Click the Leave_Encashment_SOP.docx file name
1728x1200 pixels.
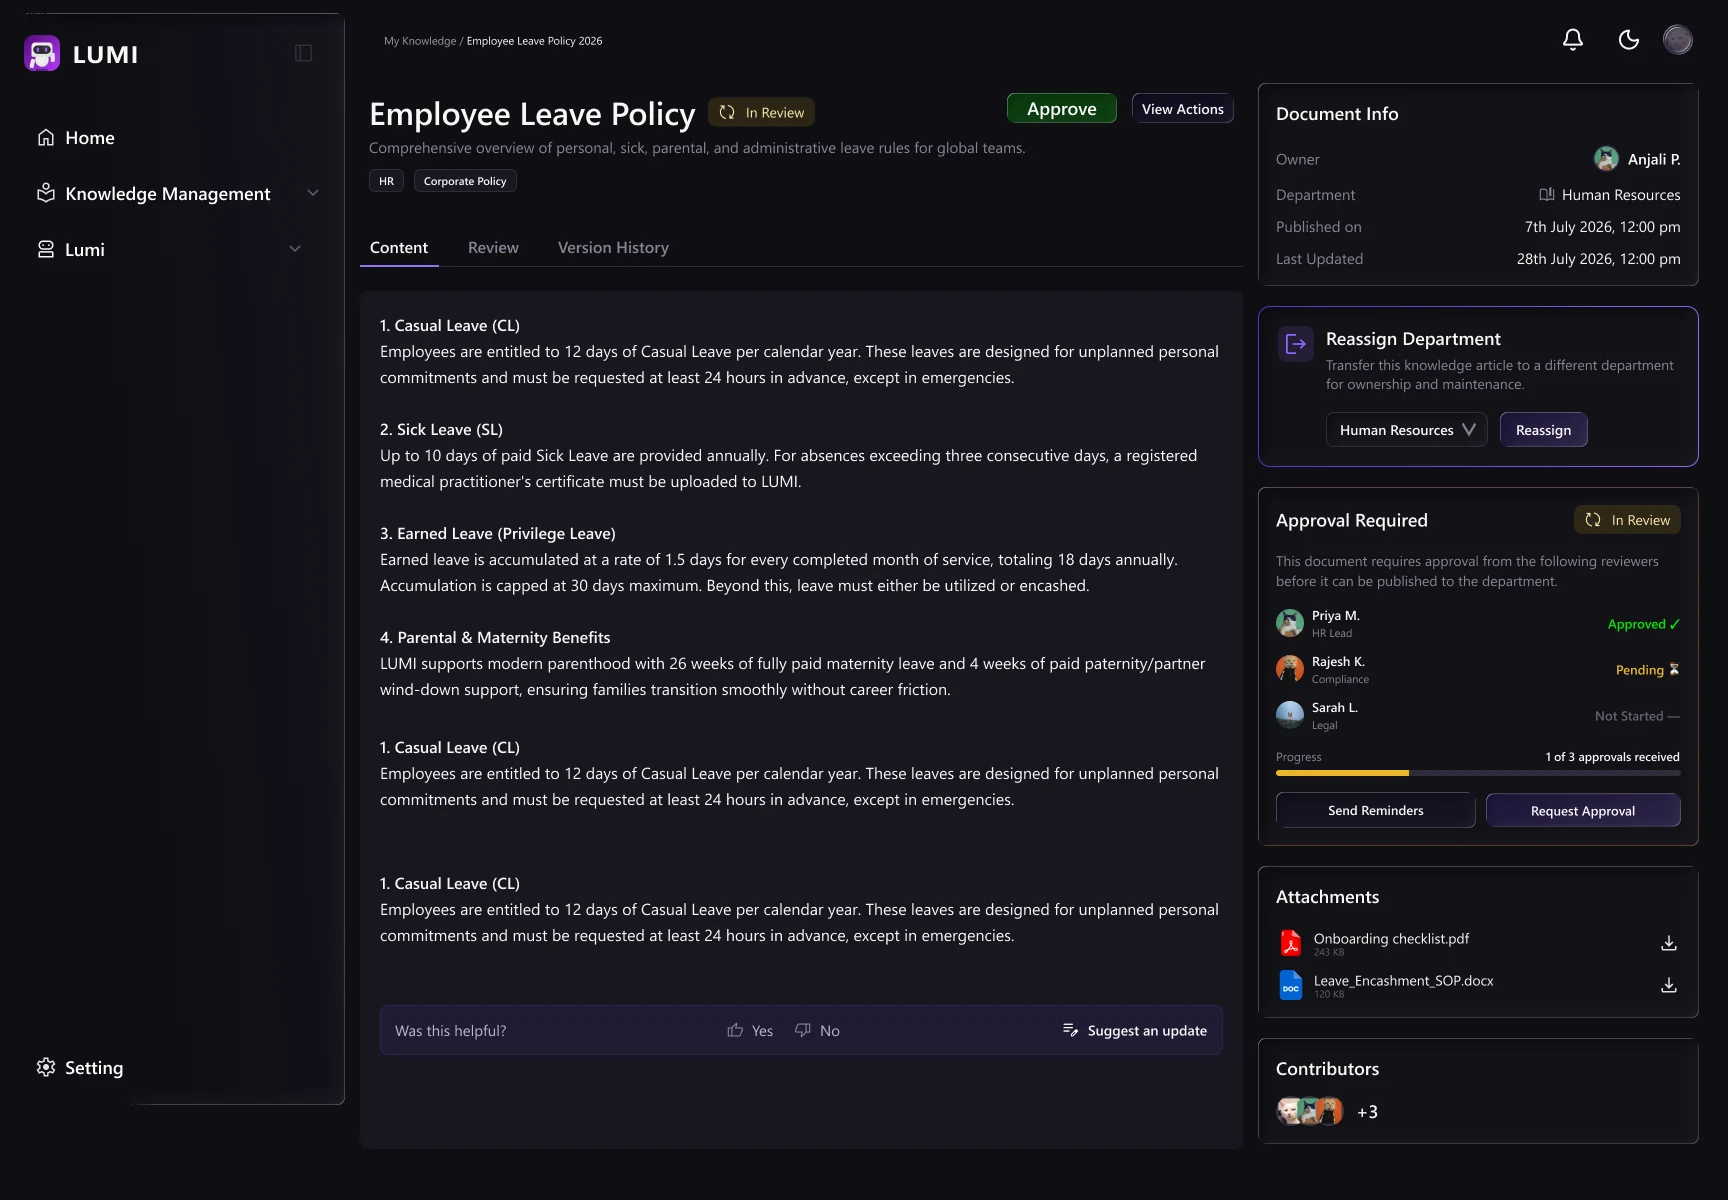(x=1403, y=980)
